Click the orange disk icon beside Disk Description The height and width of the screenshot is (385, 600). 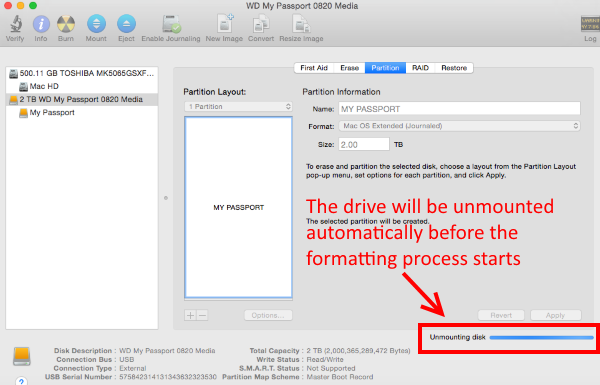pyautogui.click(x=22, y=356)
